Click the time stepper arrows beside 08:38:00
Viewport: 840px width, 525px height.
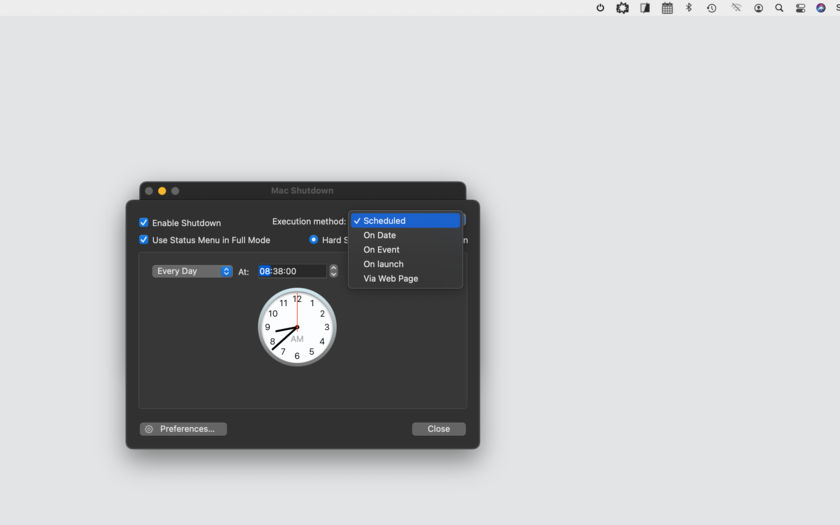[333, 271]
